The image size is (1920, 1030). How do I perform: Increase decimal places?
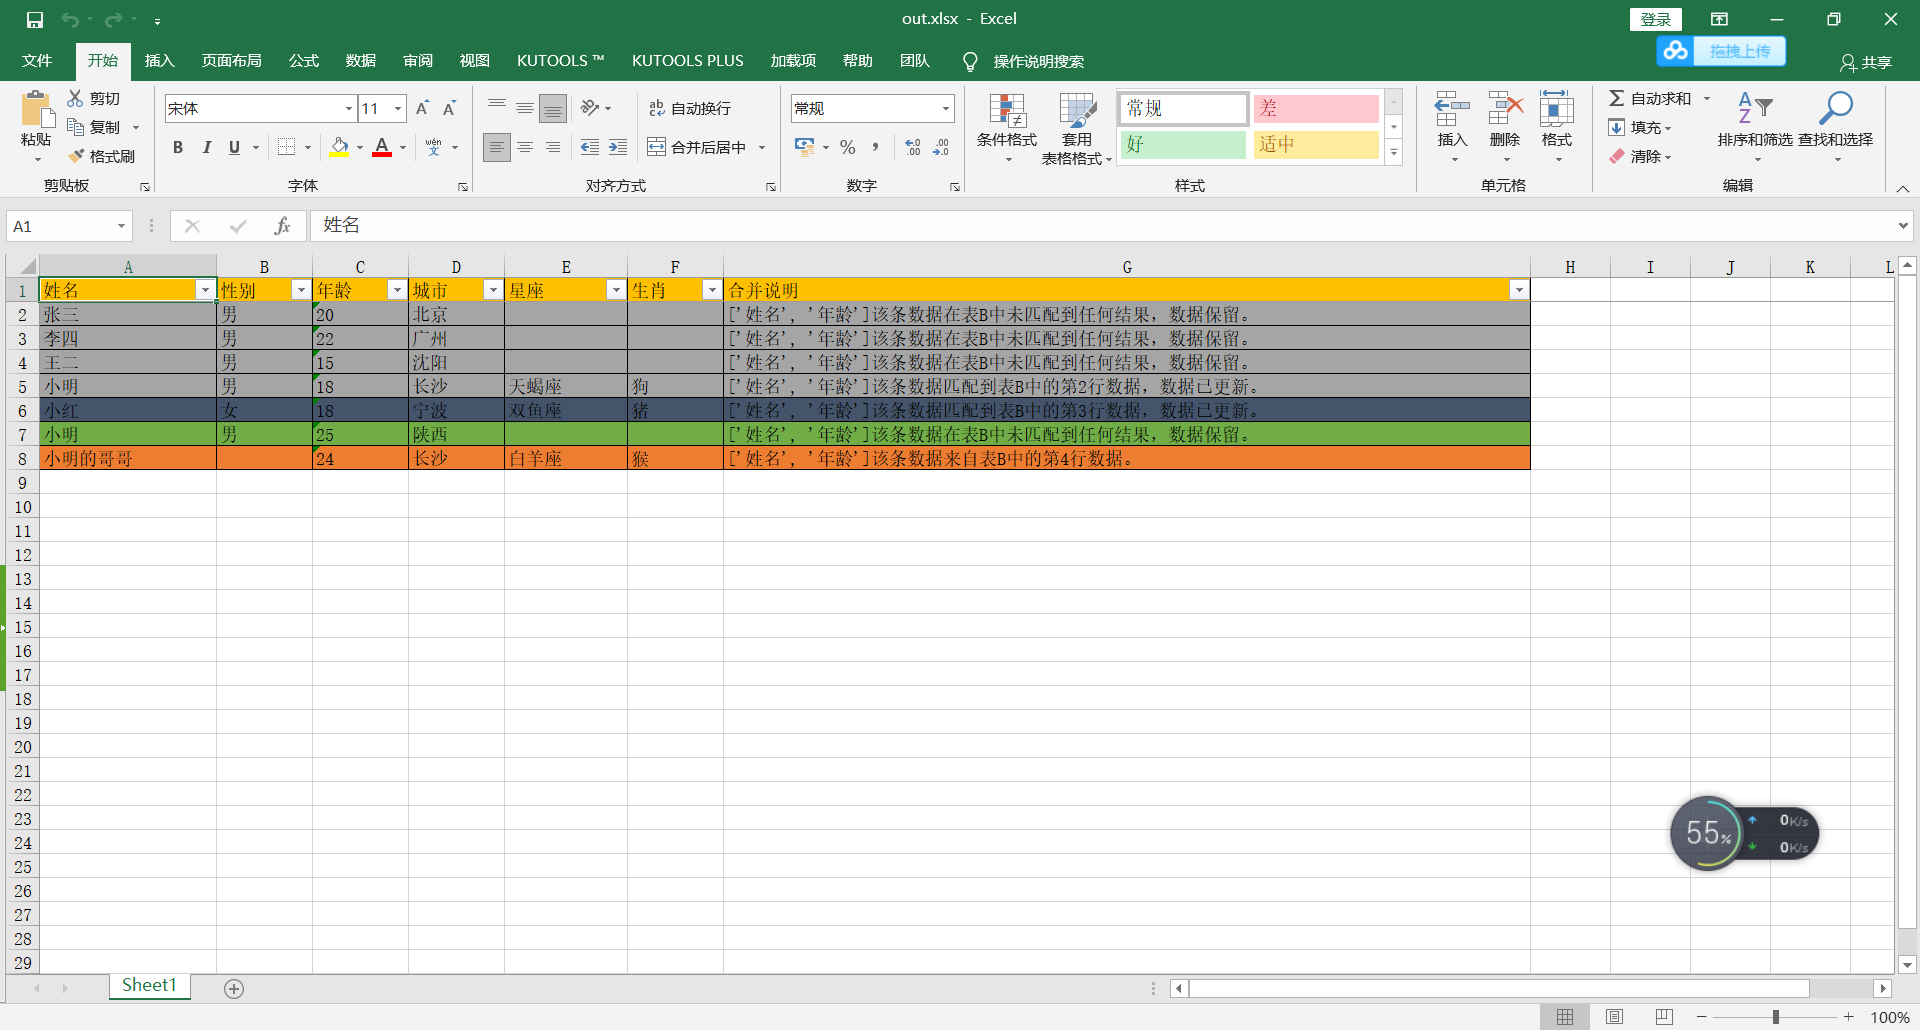913,147
